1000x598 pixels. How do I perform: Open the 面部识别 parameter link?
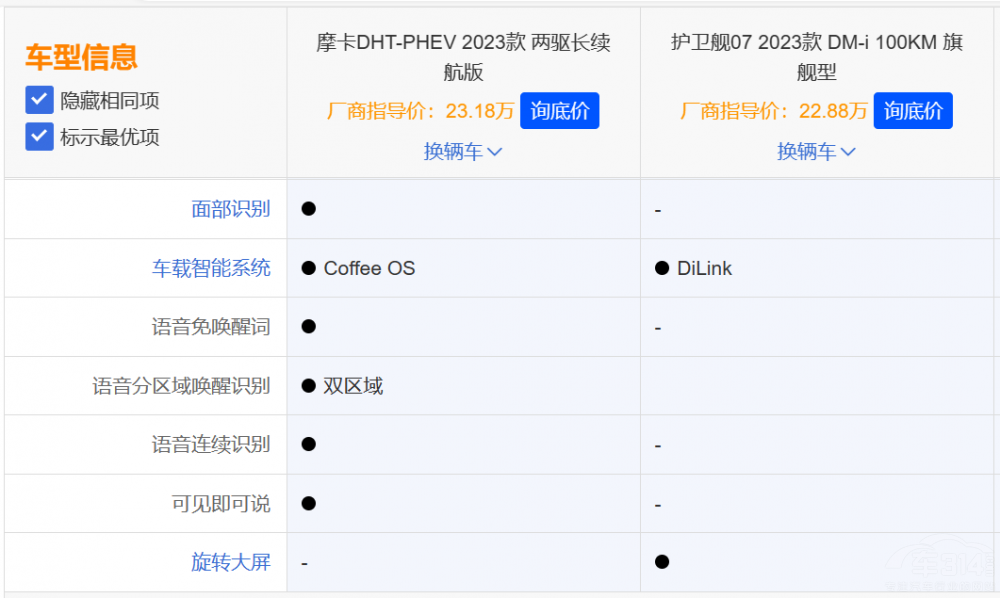[230, 209]
